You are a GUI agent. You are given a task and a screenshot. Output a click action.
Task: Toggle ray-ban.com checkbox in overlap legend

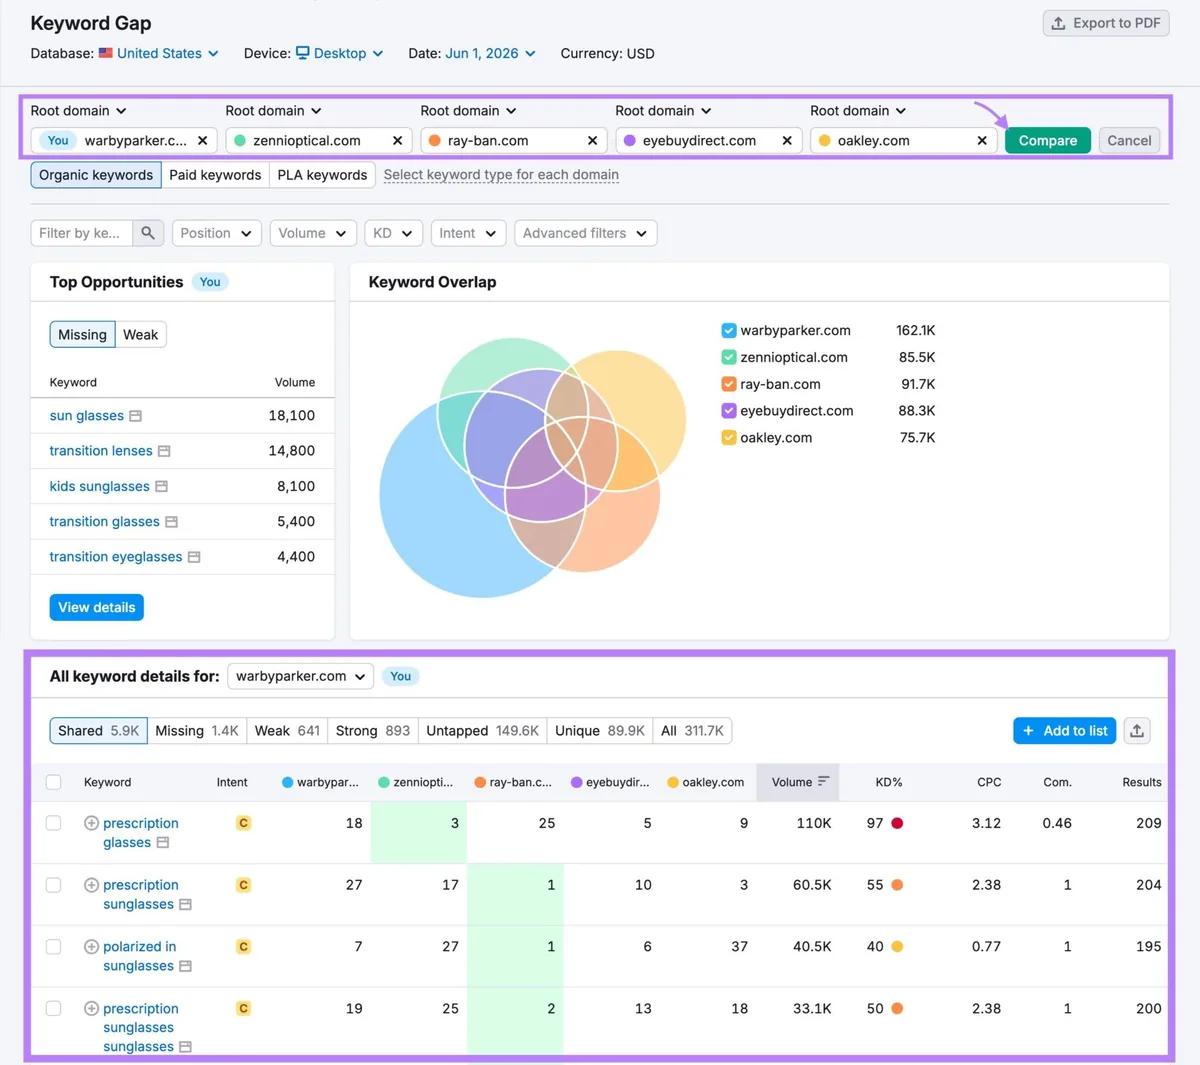point(729,384)
